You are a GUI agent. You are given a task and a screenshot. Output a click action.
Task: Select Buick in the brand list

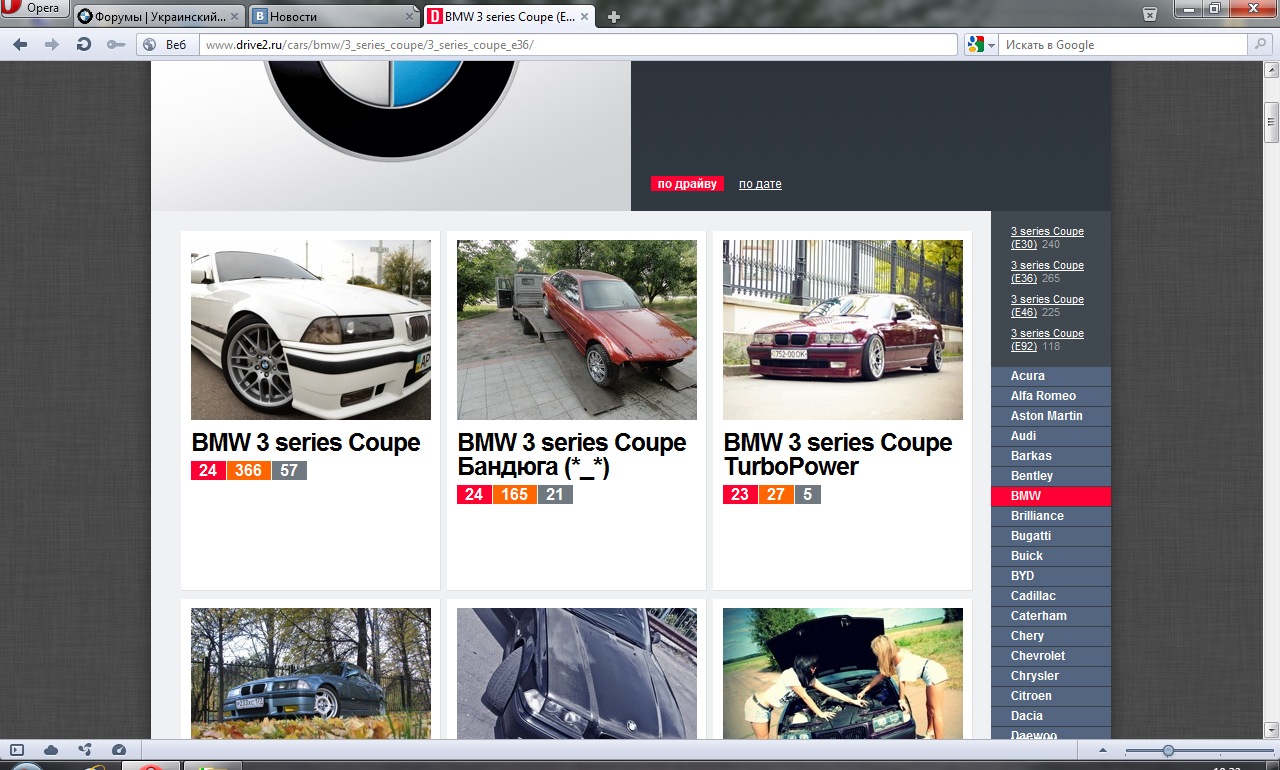click(x=1051, y=556)
